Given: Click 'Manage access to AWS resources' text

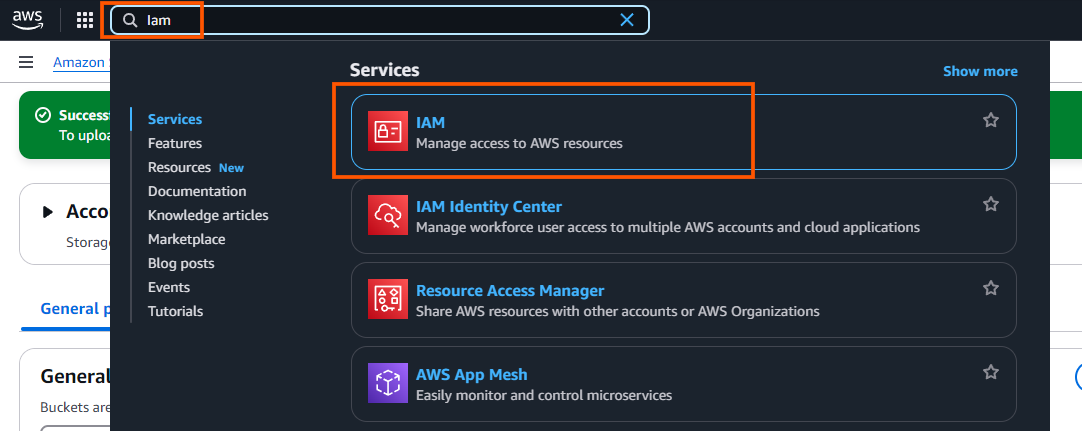Looking at the screenshot, I should [519, 143].
